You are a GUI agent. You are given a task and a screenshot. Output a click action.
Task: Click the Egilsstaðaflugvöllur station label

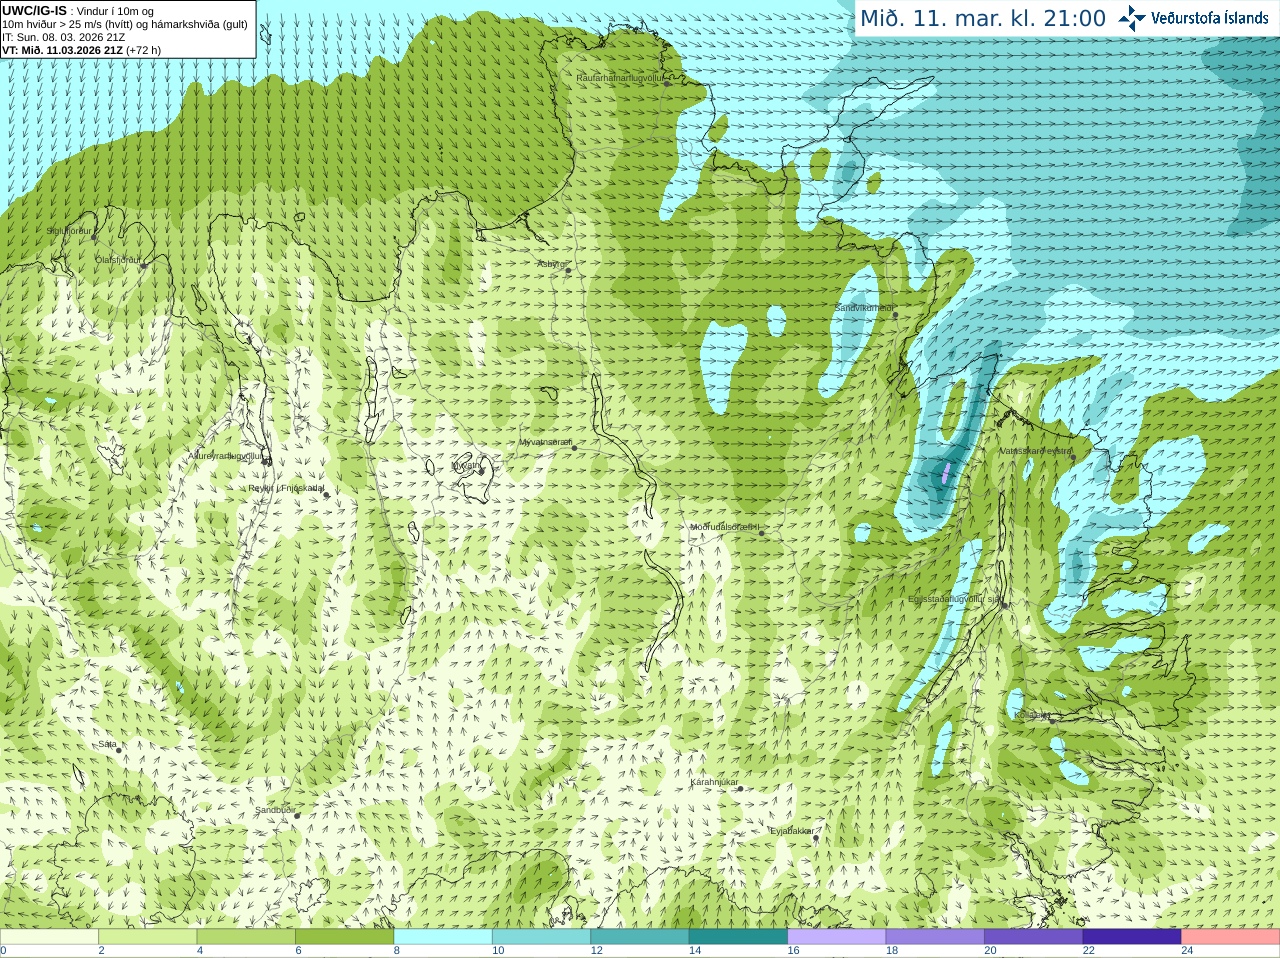tap(955, 599)
